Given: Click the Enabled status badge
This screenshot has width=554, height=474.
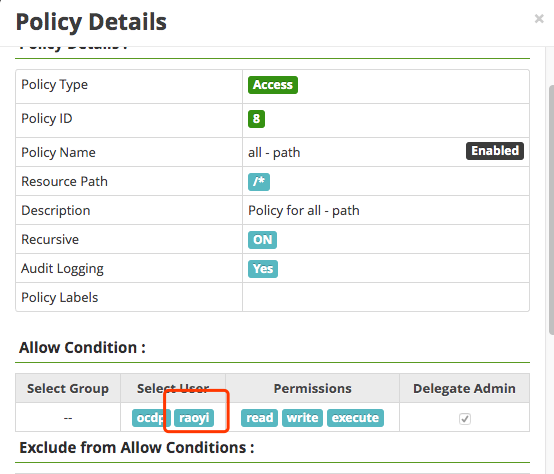Looking at the screenshot, I should pos(495,151).
